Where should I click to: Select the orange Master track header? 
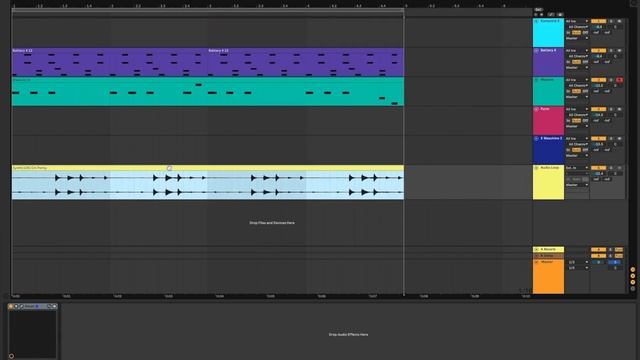tap(549, 276)
